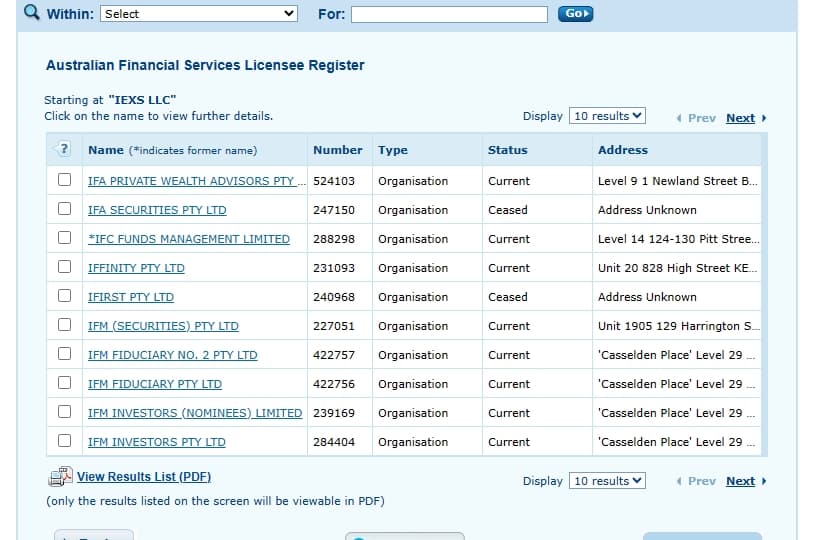Click licence number 284404
813x540 pixels.
[334, 442]
